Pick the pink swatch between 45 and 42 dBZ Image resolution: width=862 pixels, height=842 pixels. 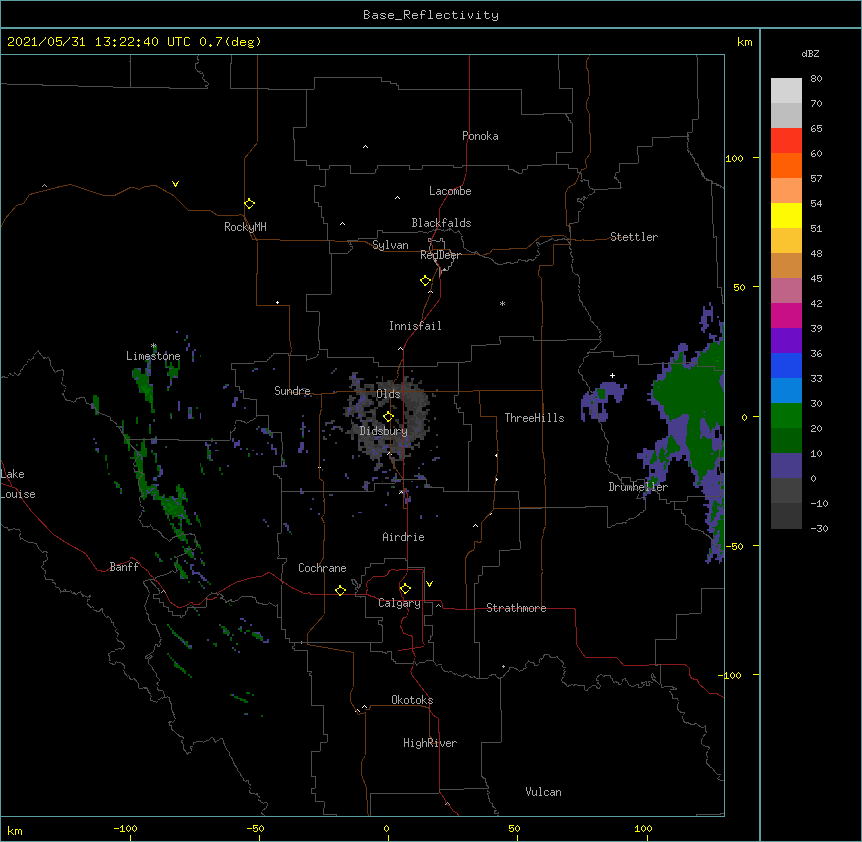coord(786,290)
